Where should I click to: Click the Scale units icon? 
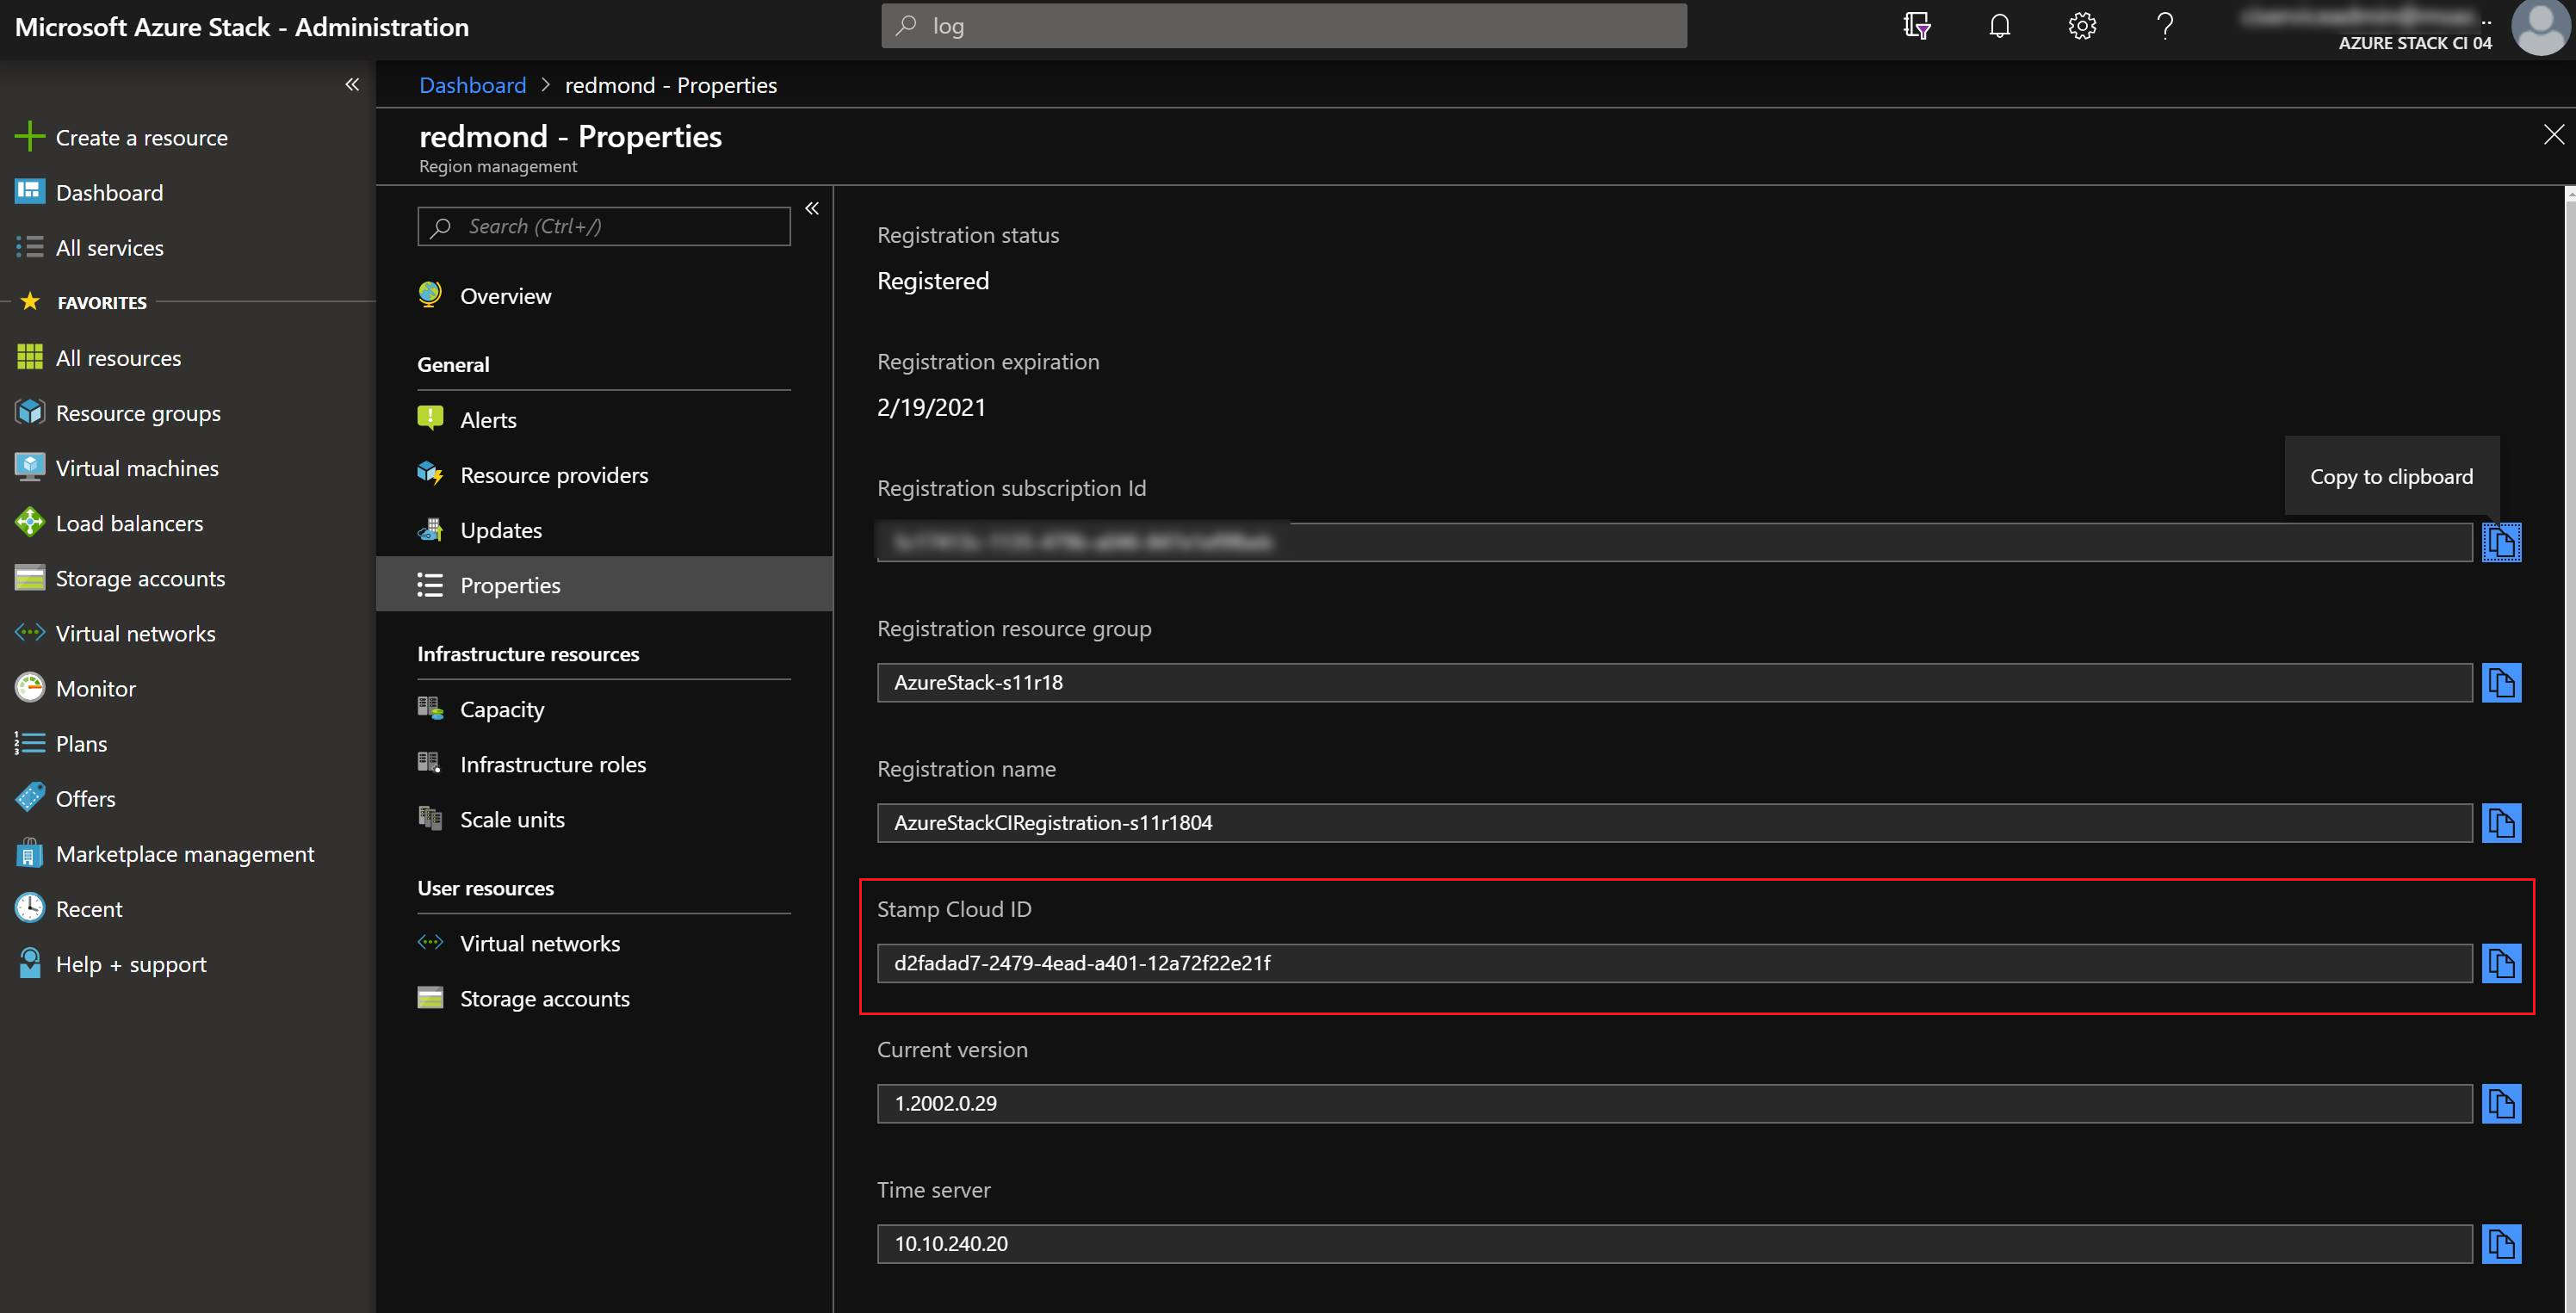tap(432, 819)
